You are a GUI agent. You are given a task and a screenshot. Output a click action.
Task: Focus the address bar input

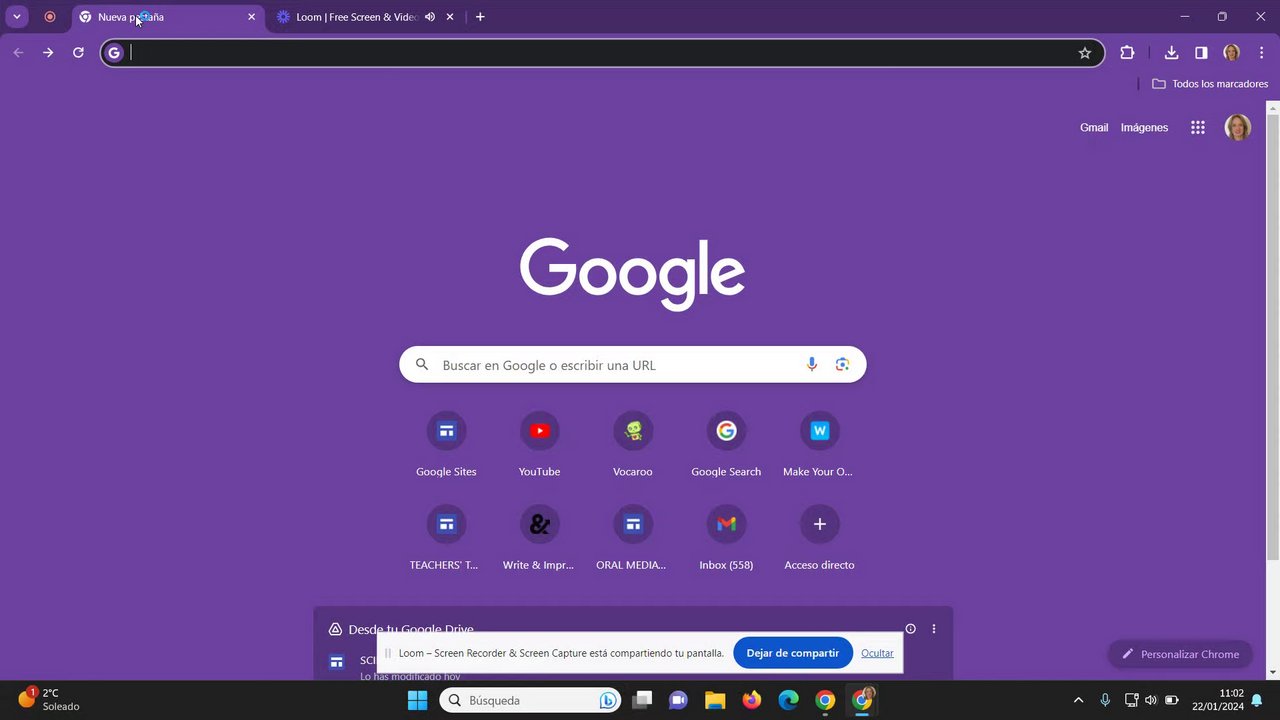click(x=600, y=53)
